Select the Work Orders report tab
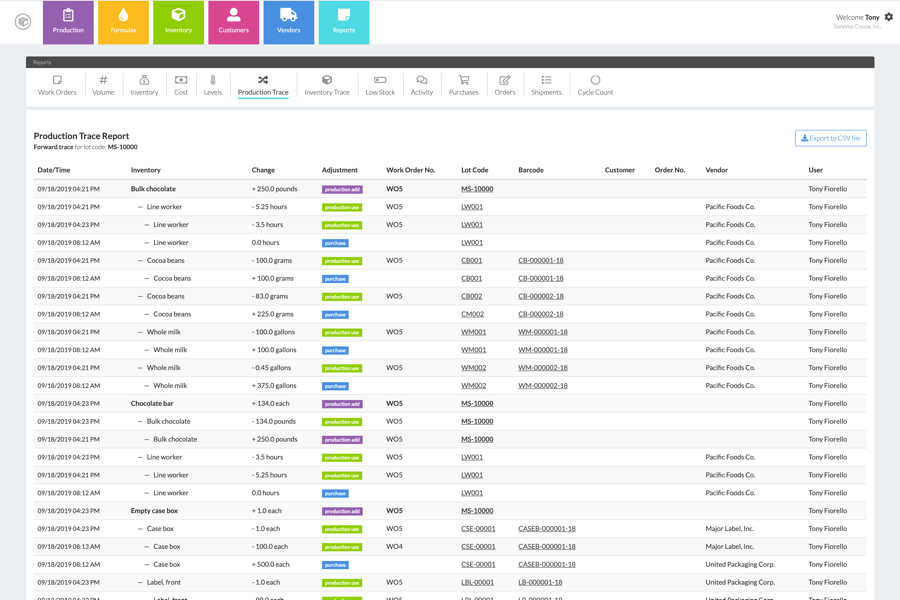The width and height of the screenshot is (900, 600). coord(57,85)
